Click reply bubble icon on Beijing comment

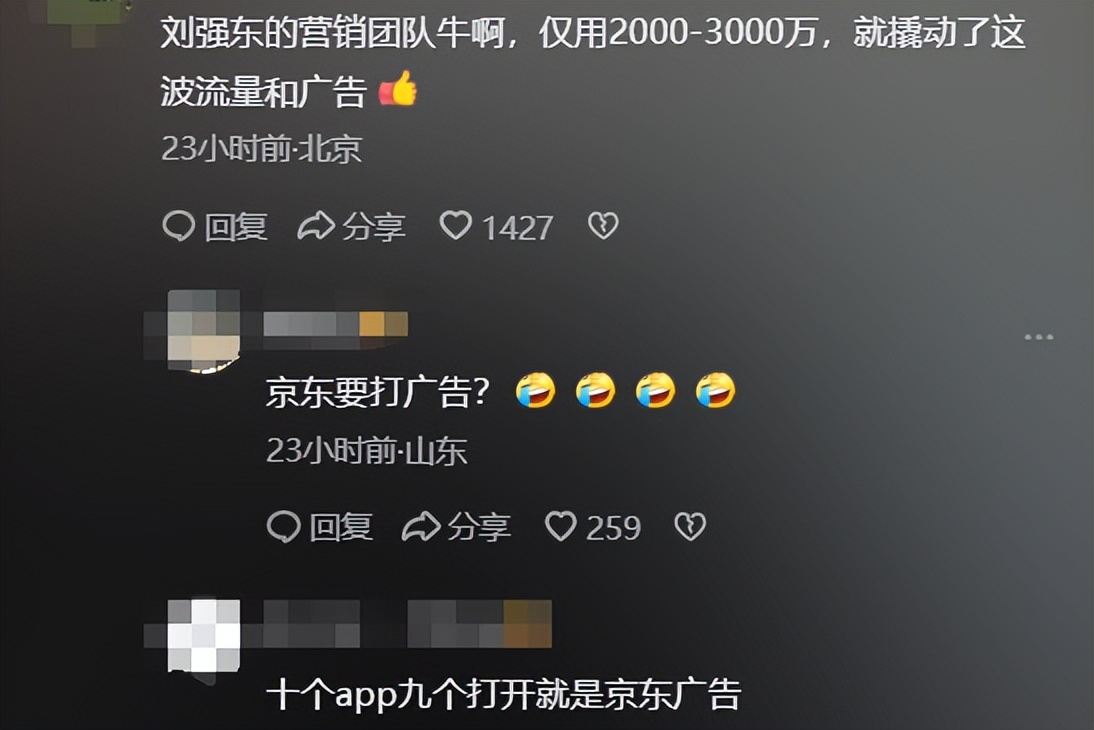pos(179,226)
